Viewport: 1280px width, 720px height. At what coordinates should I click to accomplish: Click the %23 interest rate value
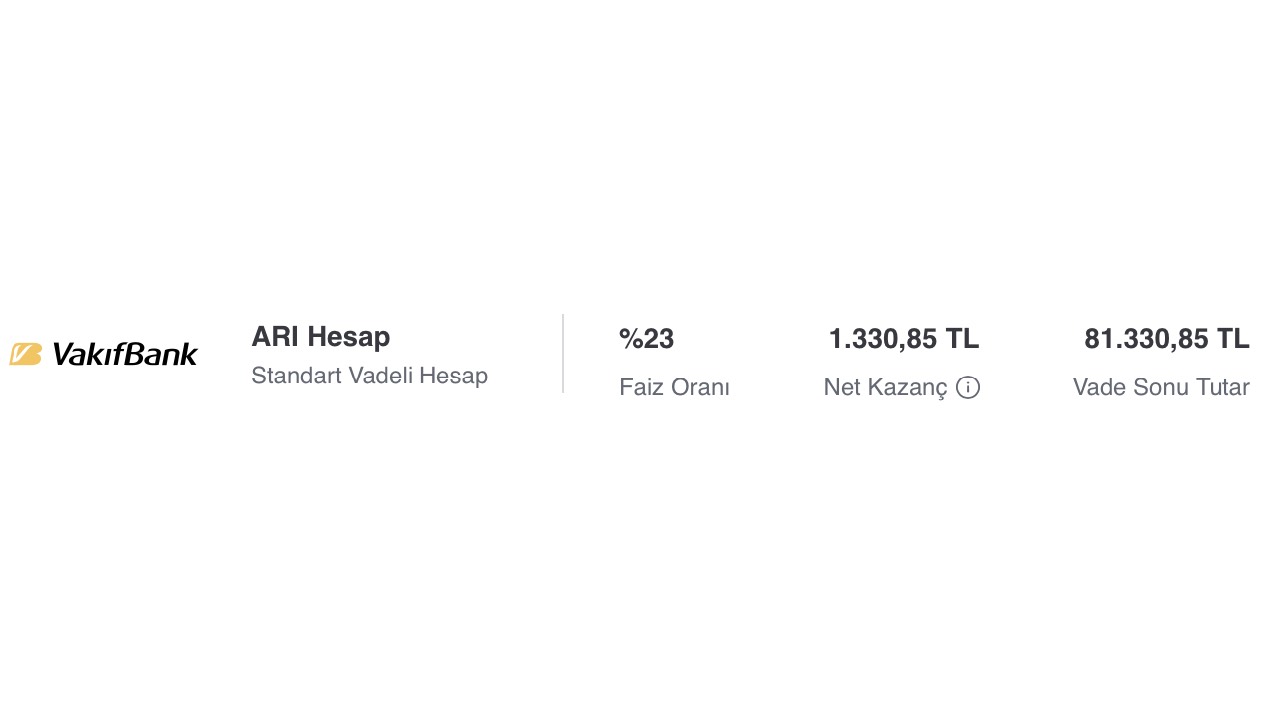[646, 339]
